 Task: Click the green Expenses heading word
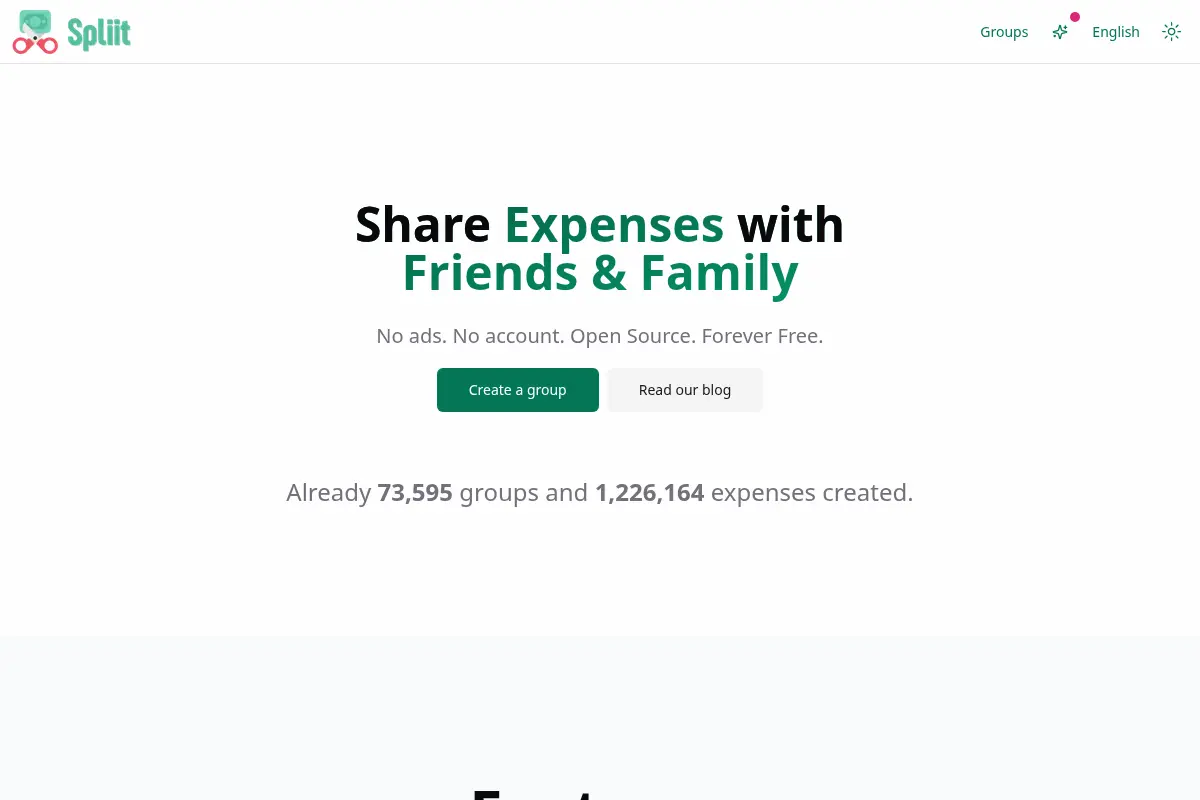pyautogui.click(x=614, y=224)
